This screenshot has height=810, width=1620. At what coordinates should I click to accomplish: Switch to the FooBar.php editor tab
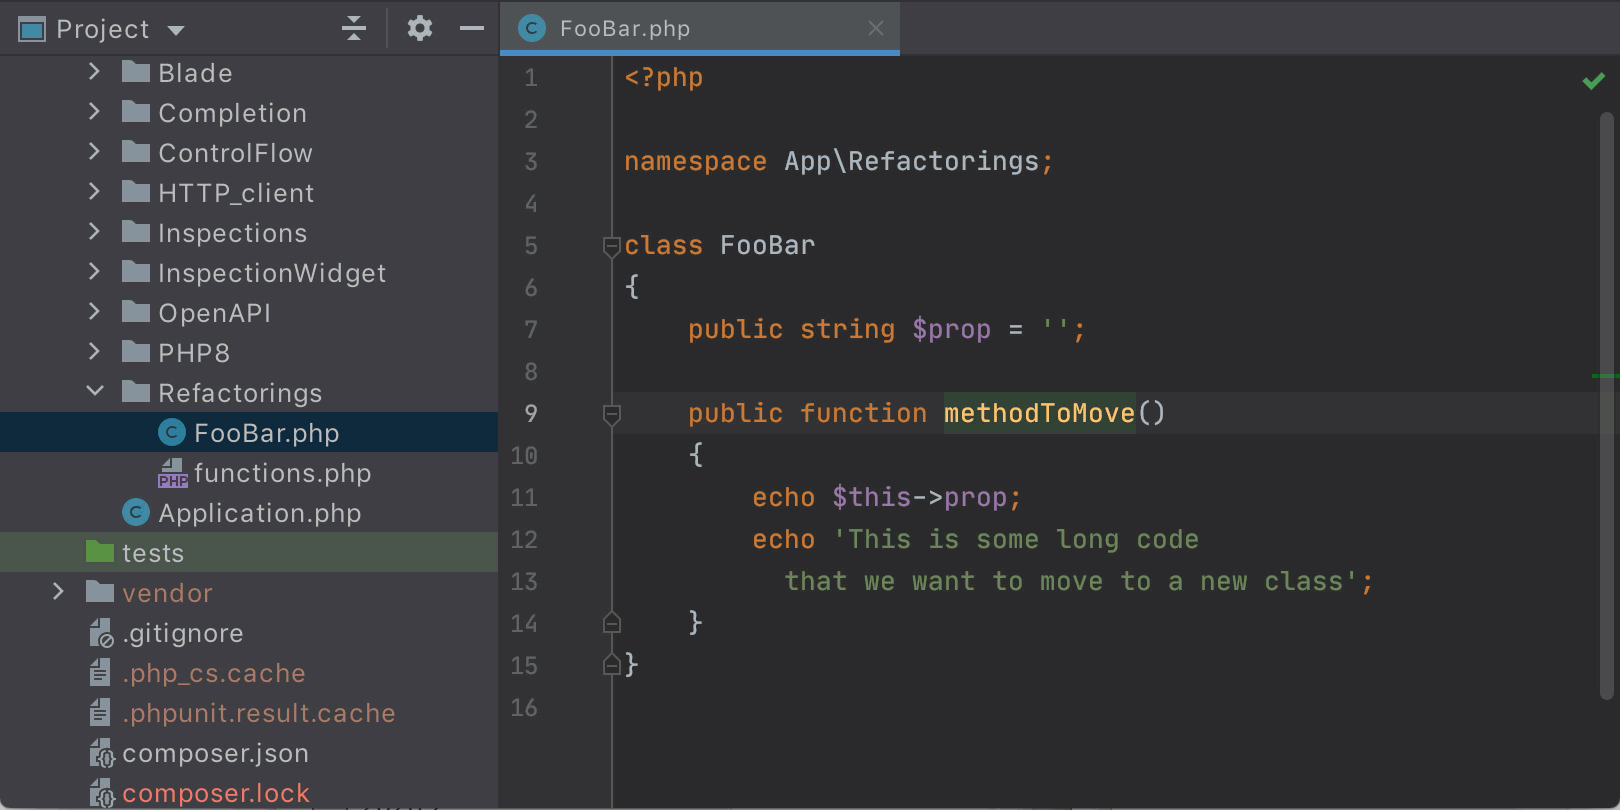click(x=625, y=28)
